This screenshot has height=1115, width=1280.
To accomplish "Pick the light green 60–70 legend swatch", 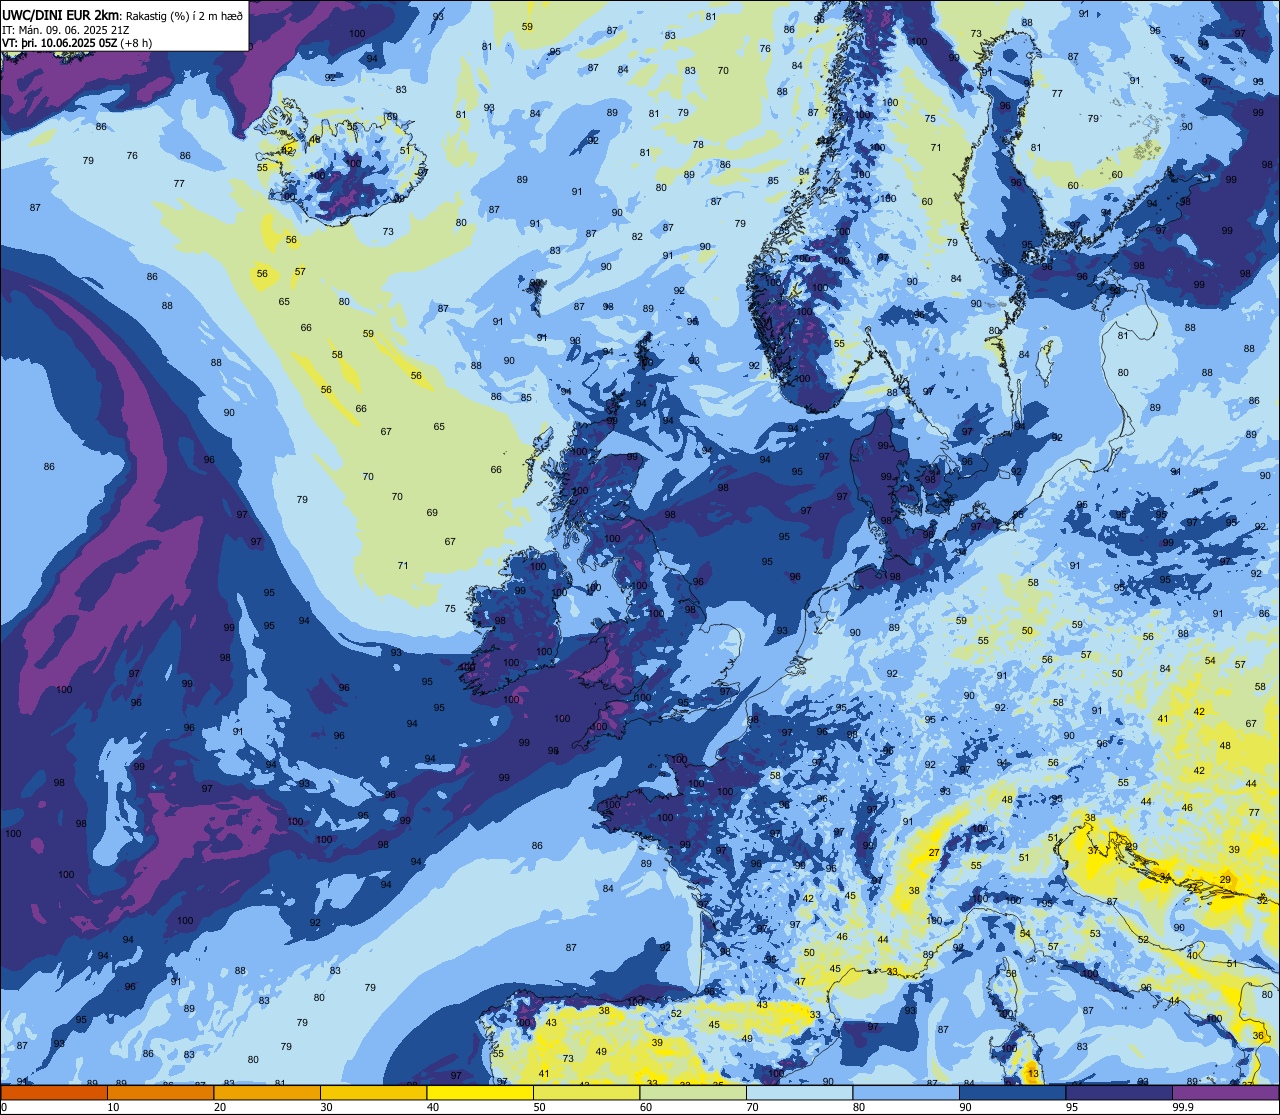I will [x=693, y=1092].
